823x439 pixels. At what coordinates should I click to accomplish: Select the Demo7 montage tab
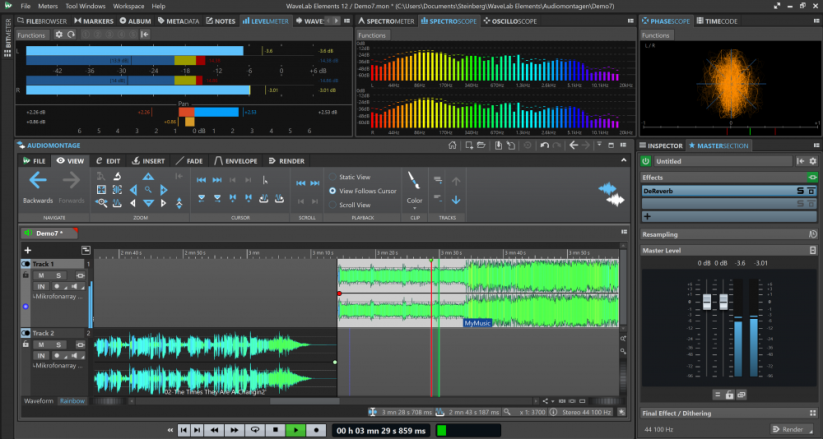(x=49, y=233)
